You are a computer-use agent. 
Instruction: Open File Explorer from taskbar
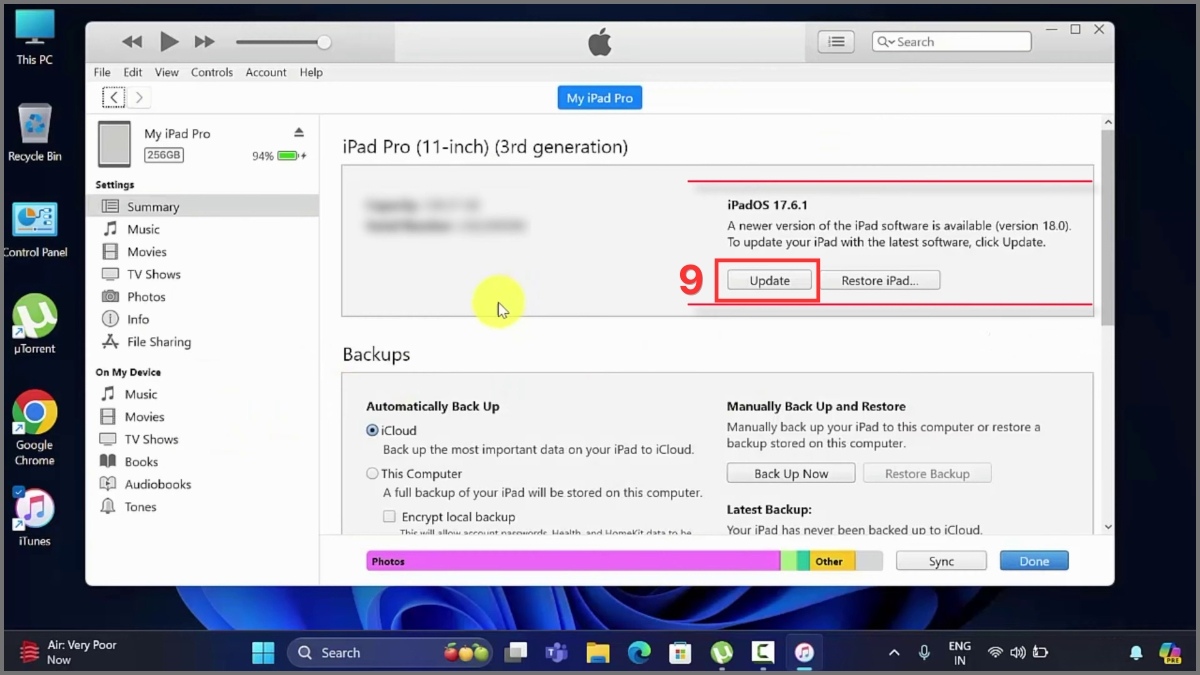[598, 653]
